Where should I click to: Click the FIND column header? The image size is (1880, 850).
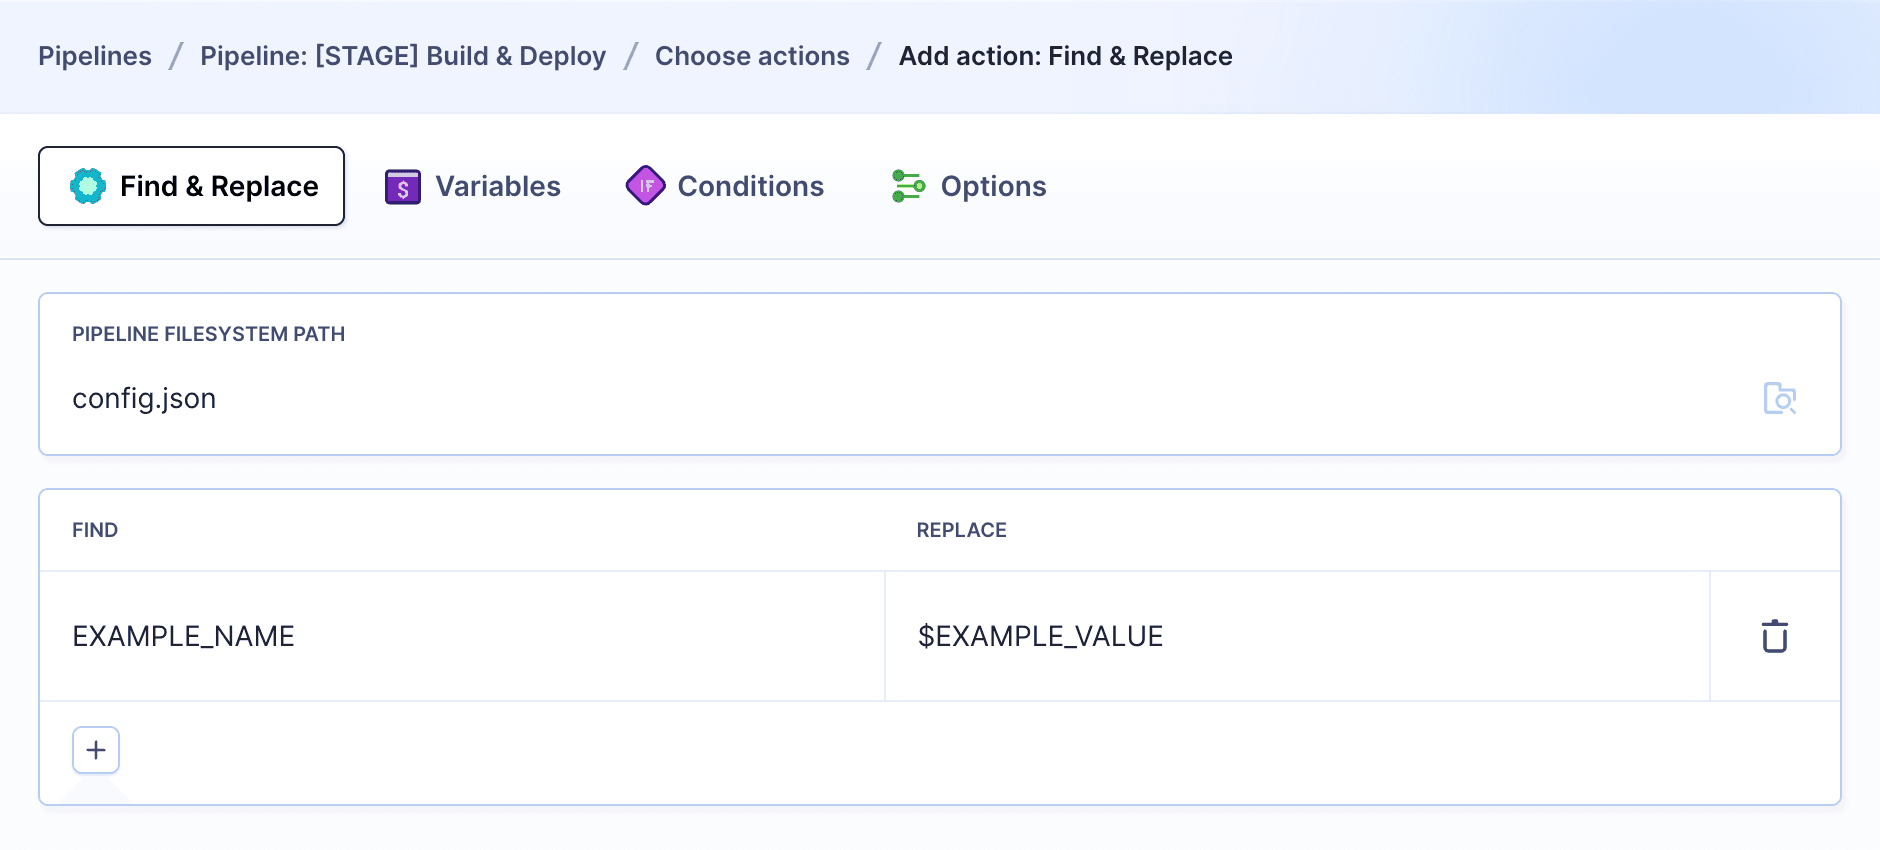point(95,530)
